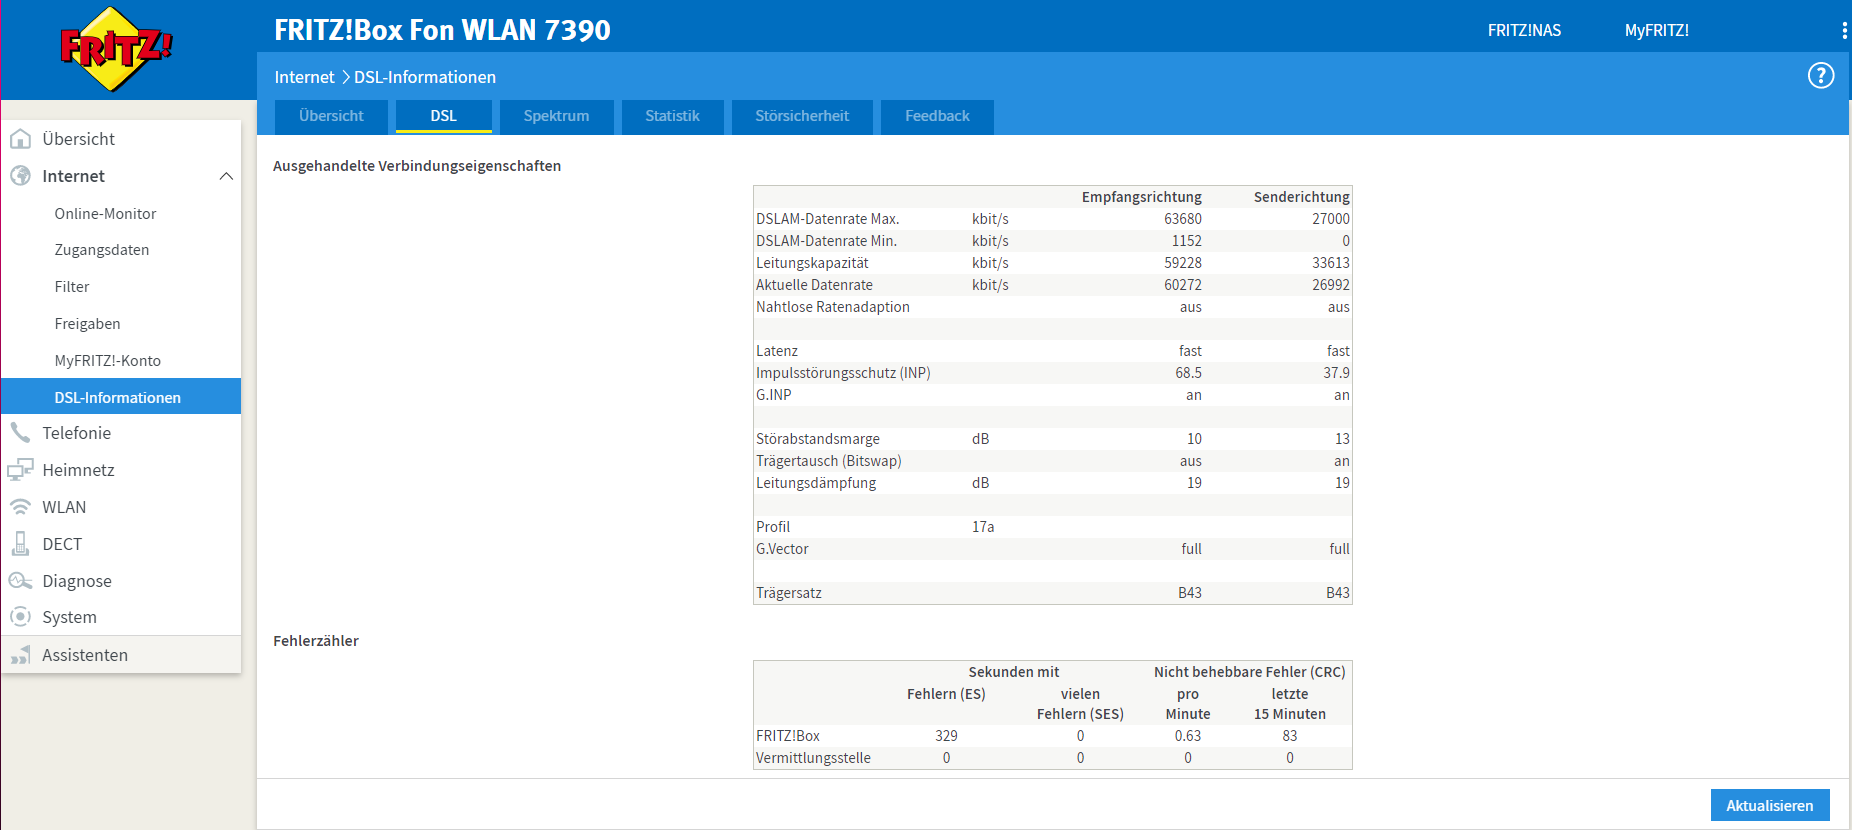Click the Leitungskapazität value 59228
The height and width of the screenshot is (830, 1852).
coord(1183,263)
